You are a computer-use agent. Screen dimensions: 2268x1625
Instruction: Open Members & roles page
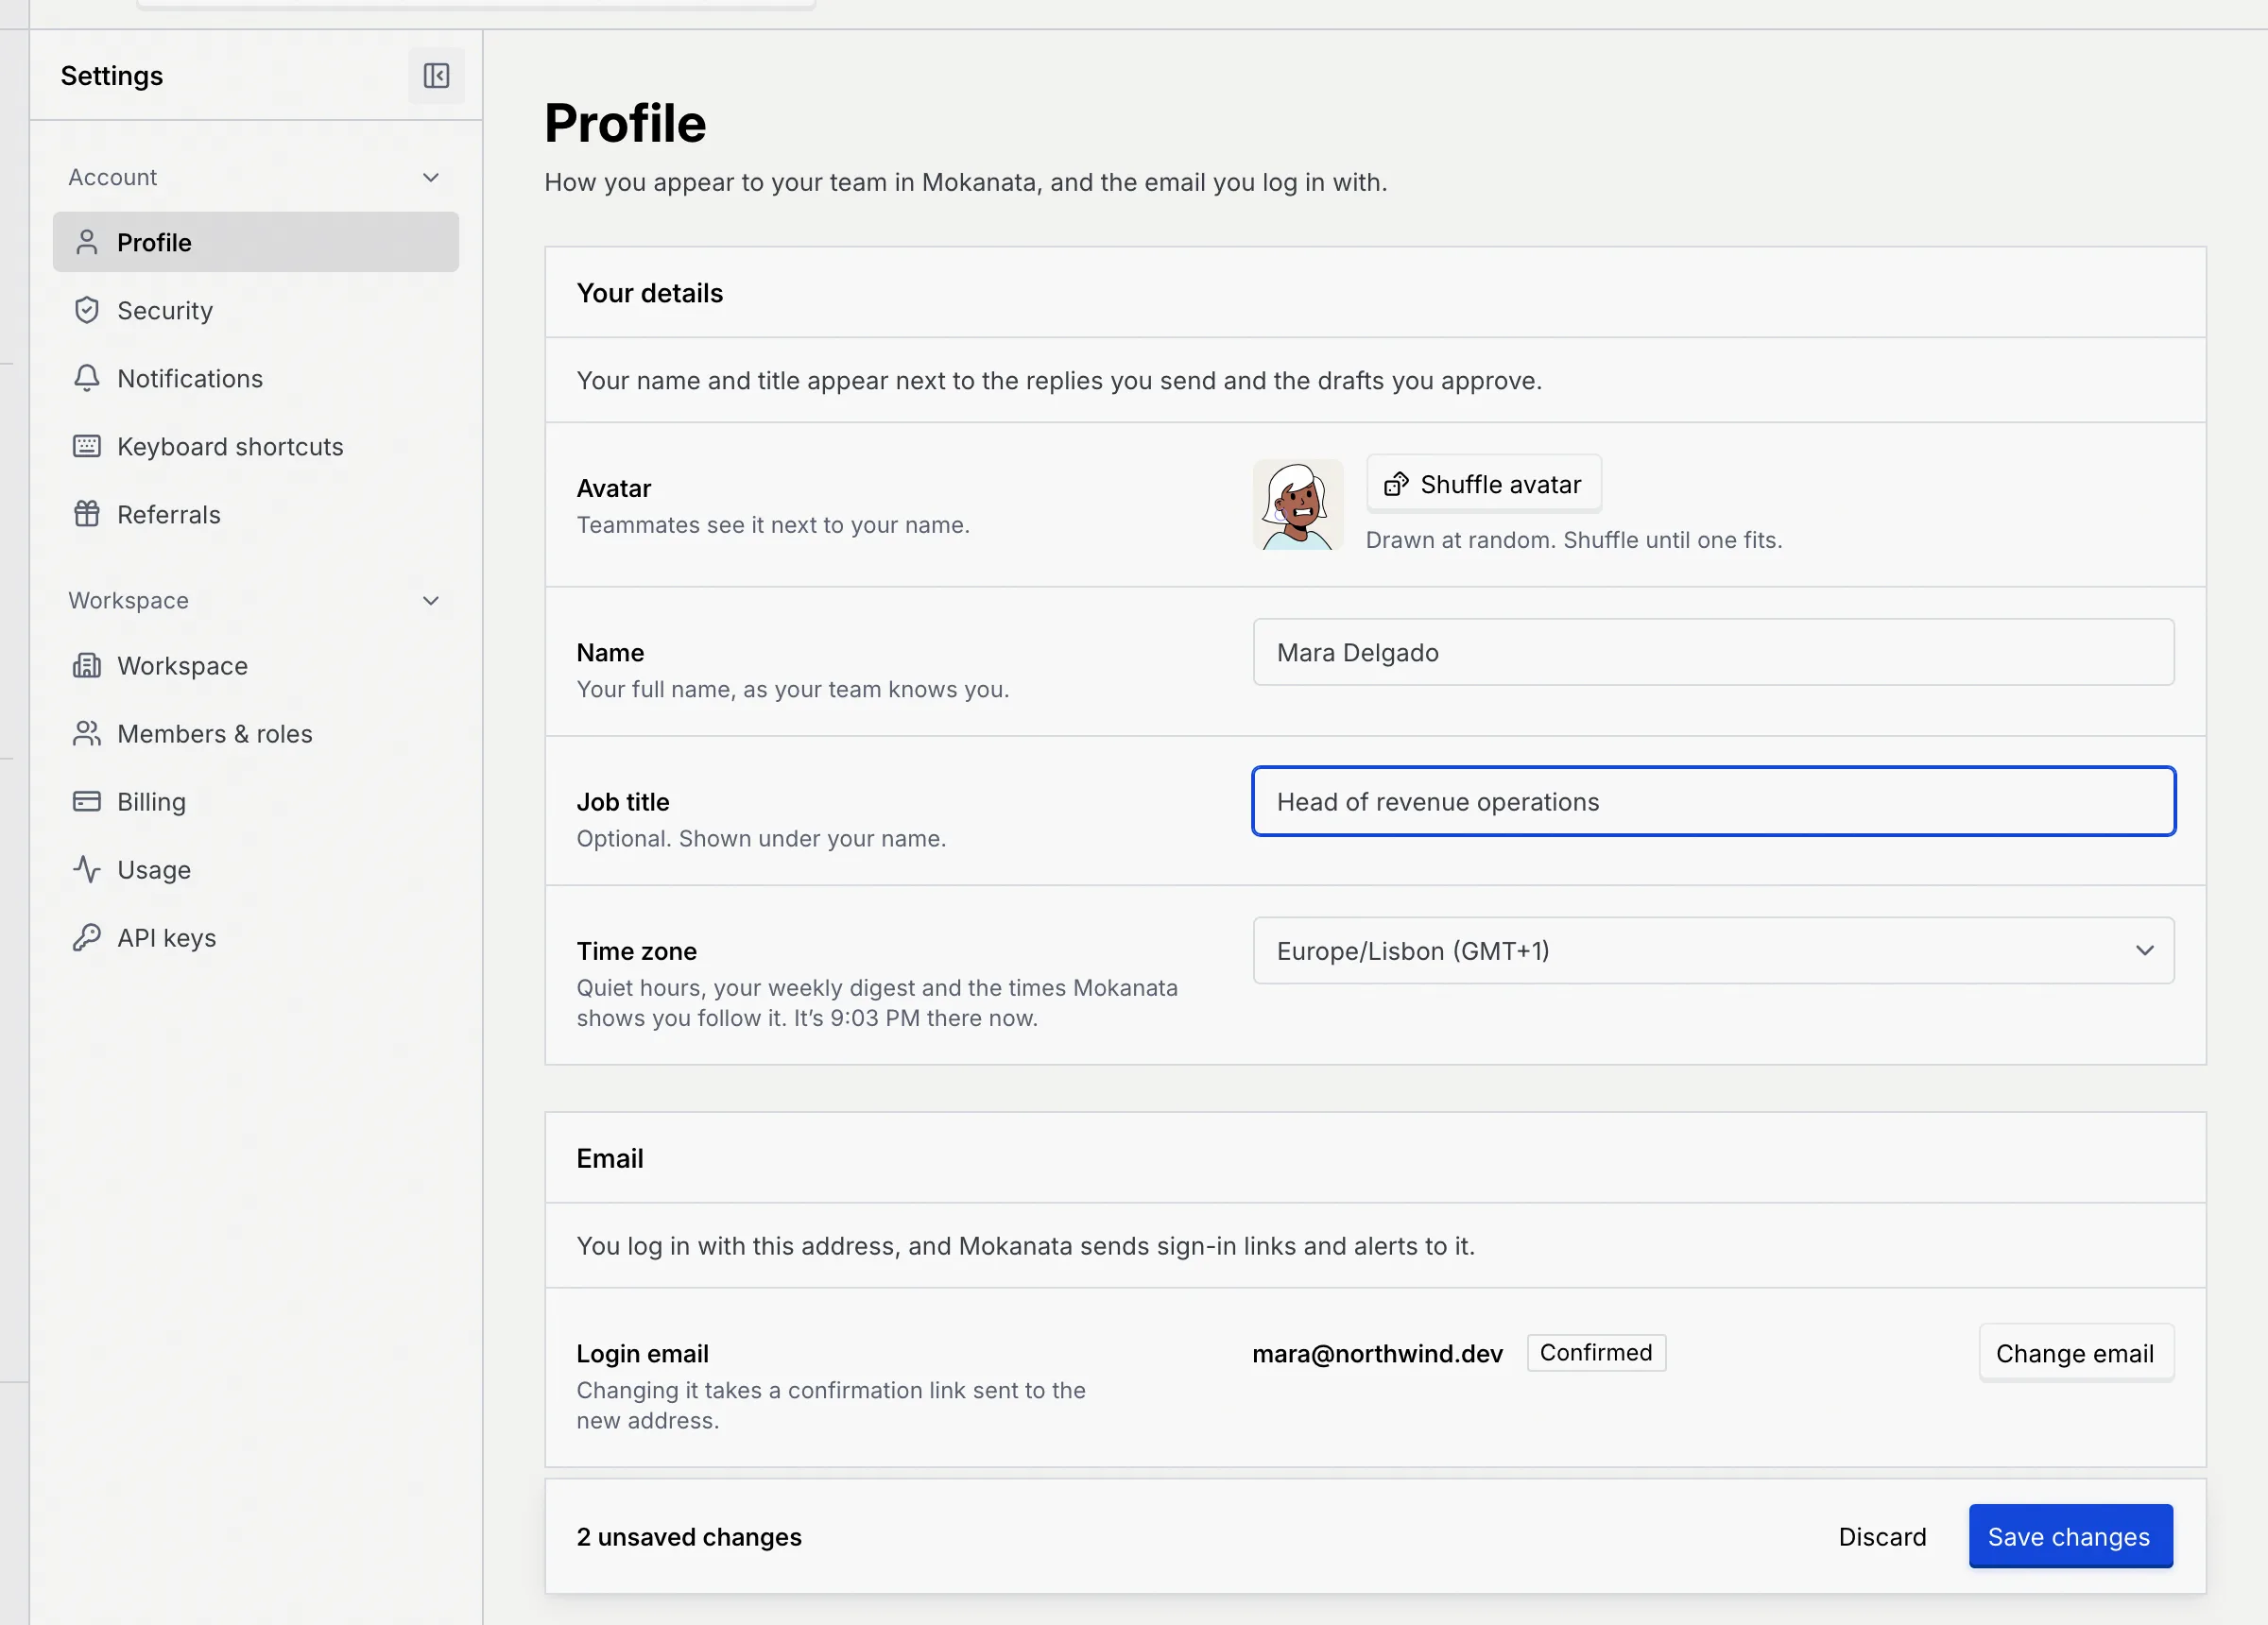pos(256,734)
